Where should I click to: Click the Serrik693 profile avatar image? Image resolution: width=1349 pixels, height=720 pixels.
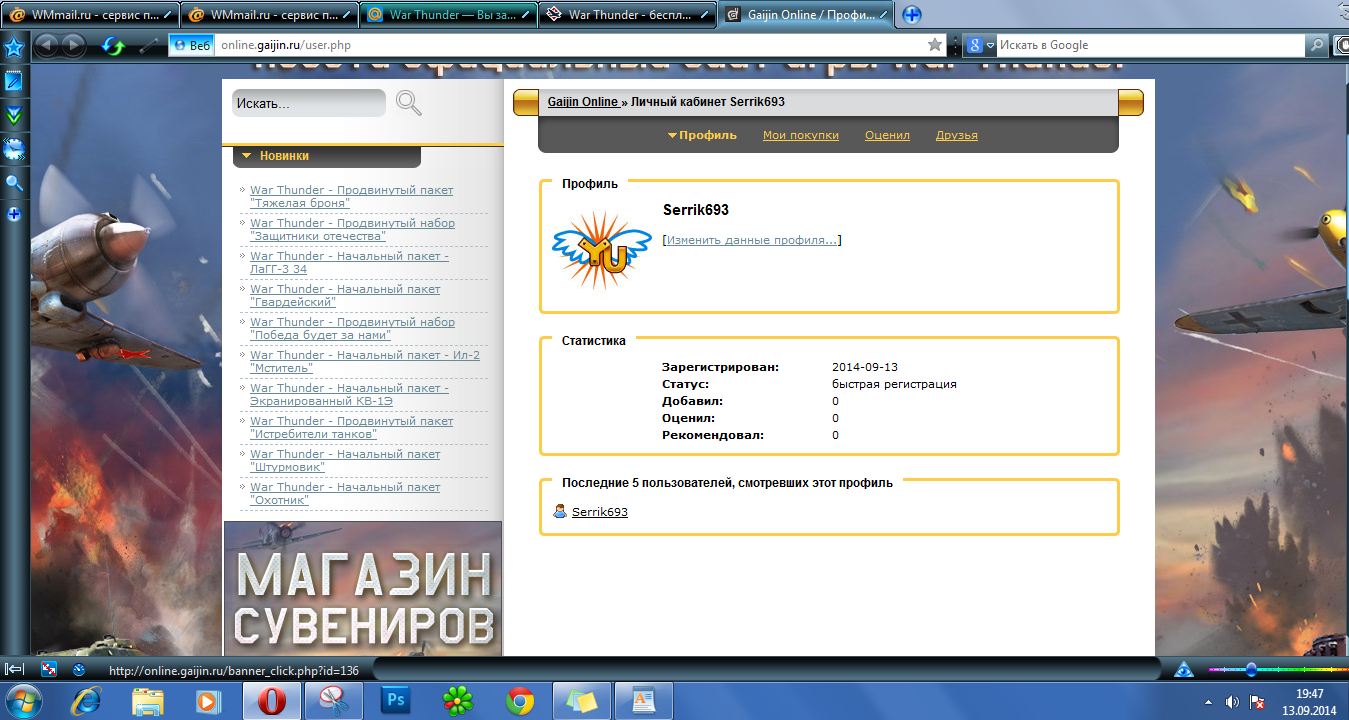(x=602, y=252)
